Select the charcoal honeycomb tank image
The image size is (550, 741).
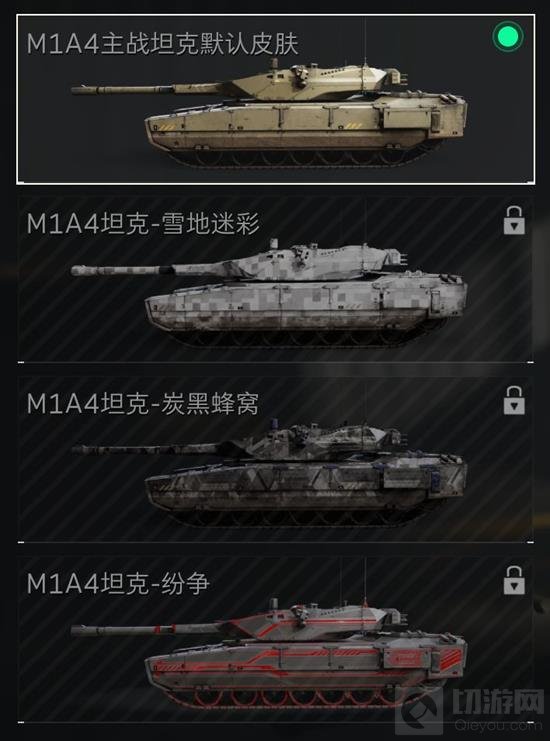269,473
